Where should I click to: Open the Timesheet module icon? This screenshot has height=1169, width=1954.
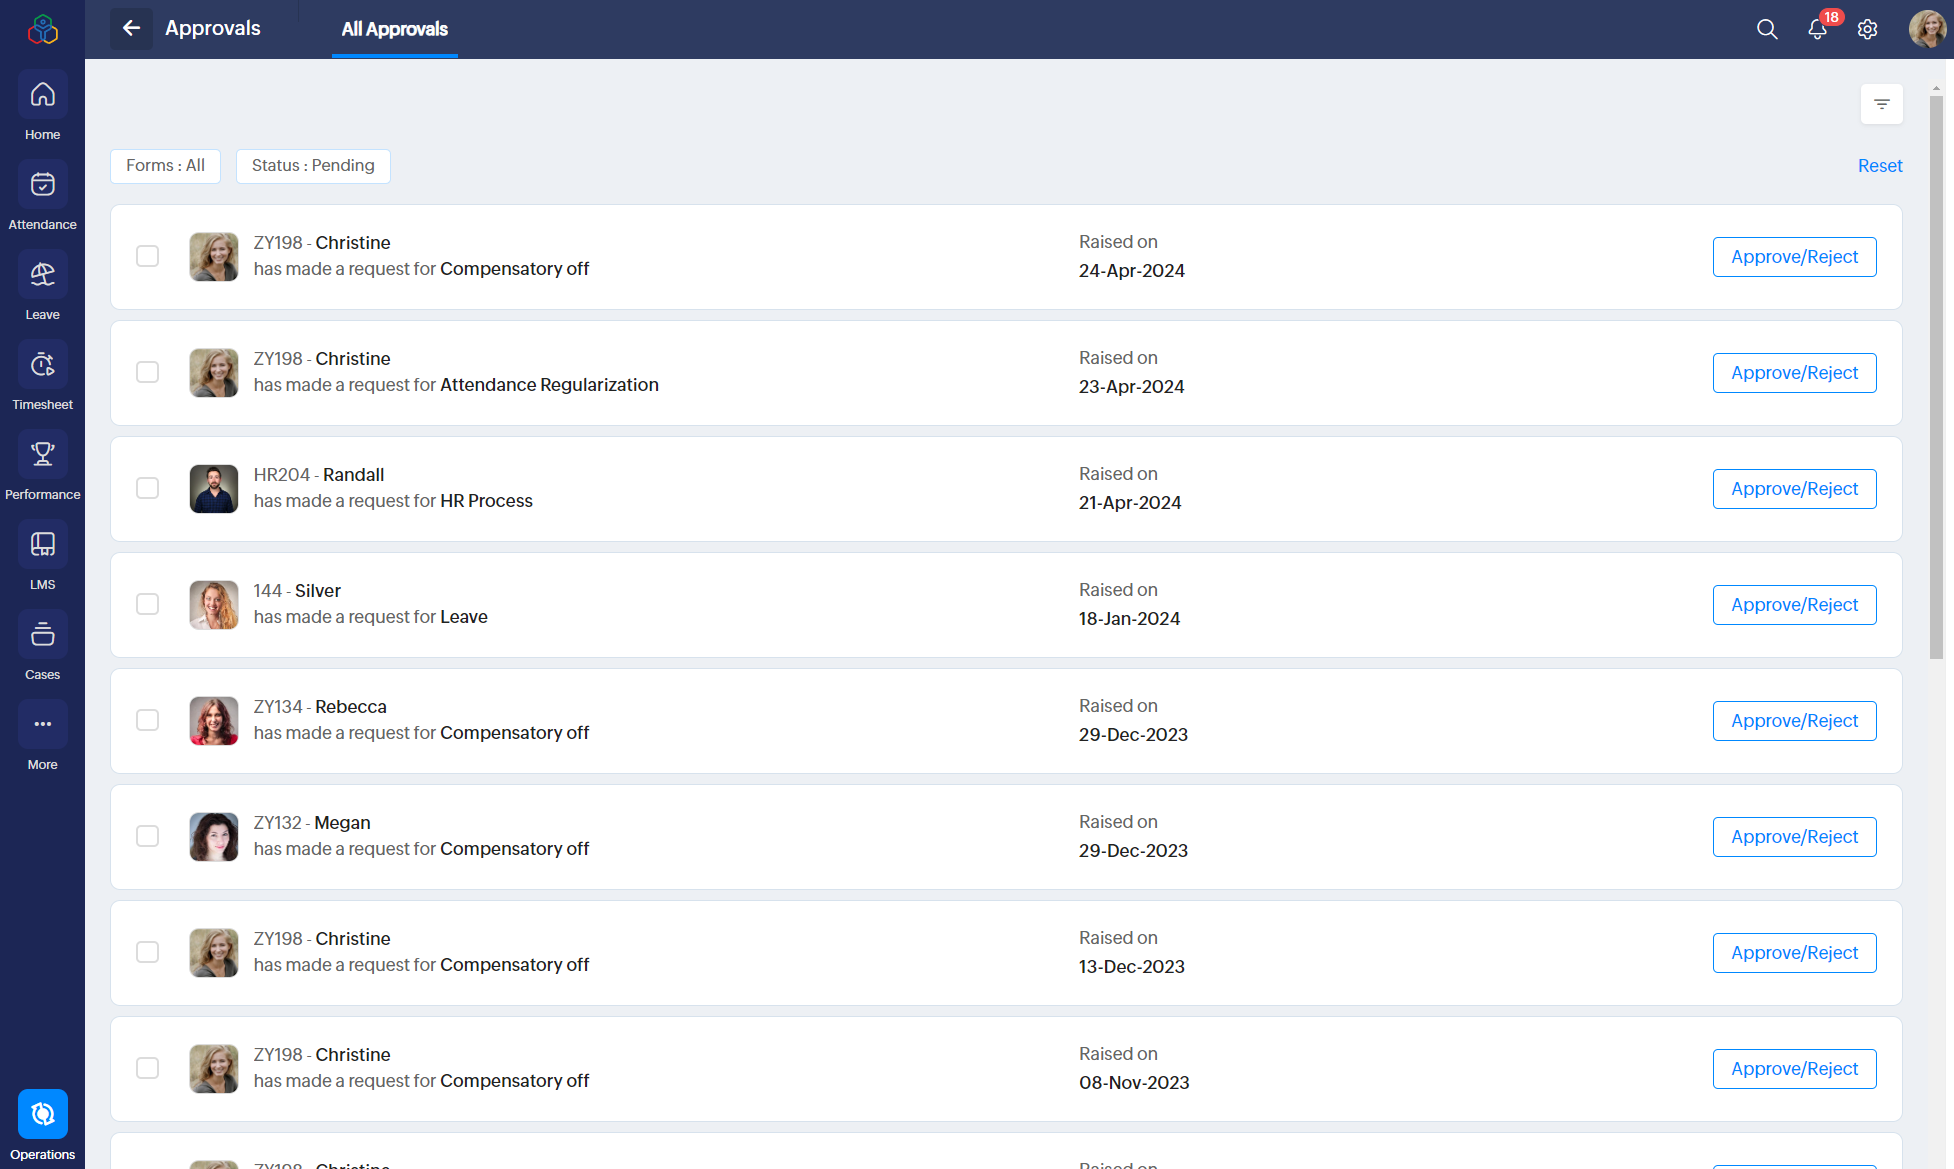(42, 365)
